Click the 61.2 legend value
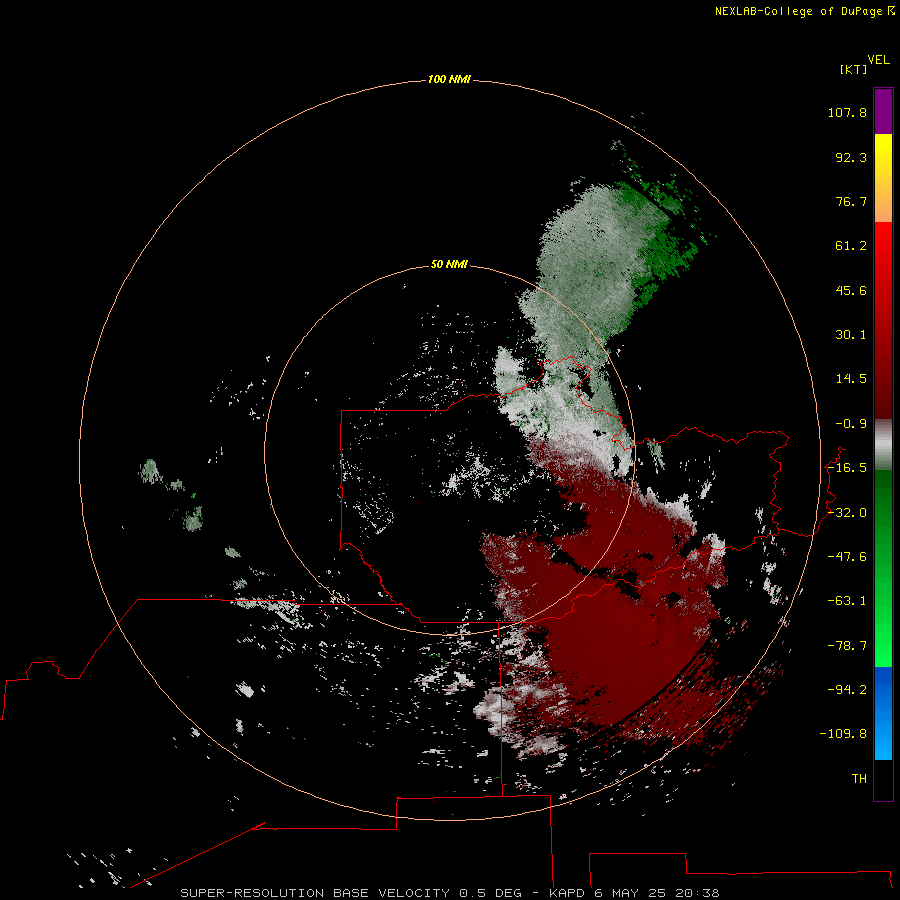 (x=851, y=246)
